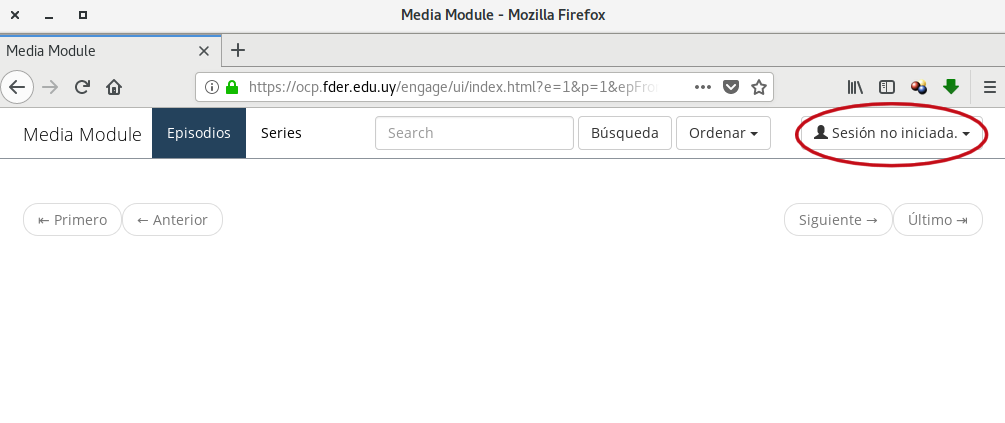Show sidebars with the sidebar icon
The height and width of the screenshot is (423, 1005).
point(886,87)
